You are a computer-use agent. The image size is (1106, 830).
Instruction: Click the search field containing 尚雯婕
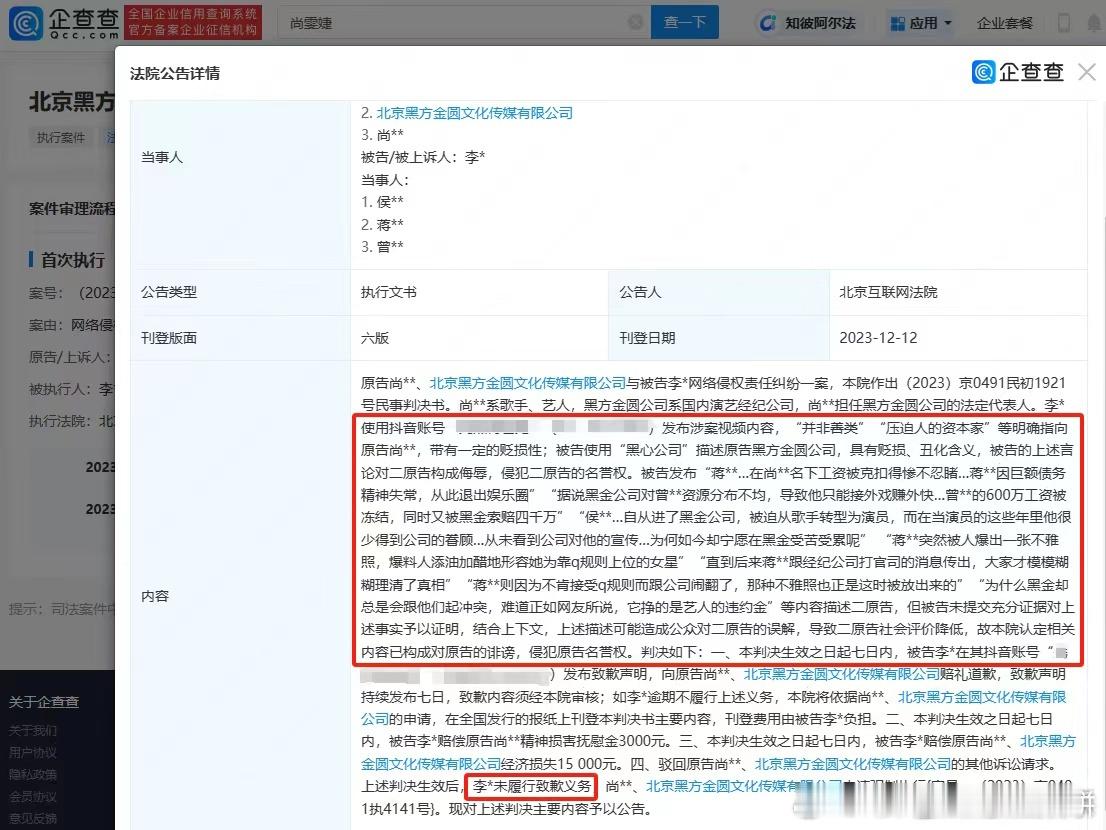[x=463, y=23]
